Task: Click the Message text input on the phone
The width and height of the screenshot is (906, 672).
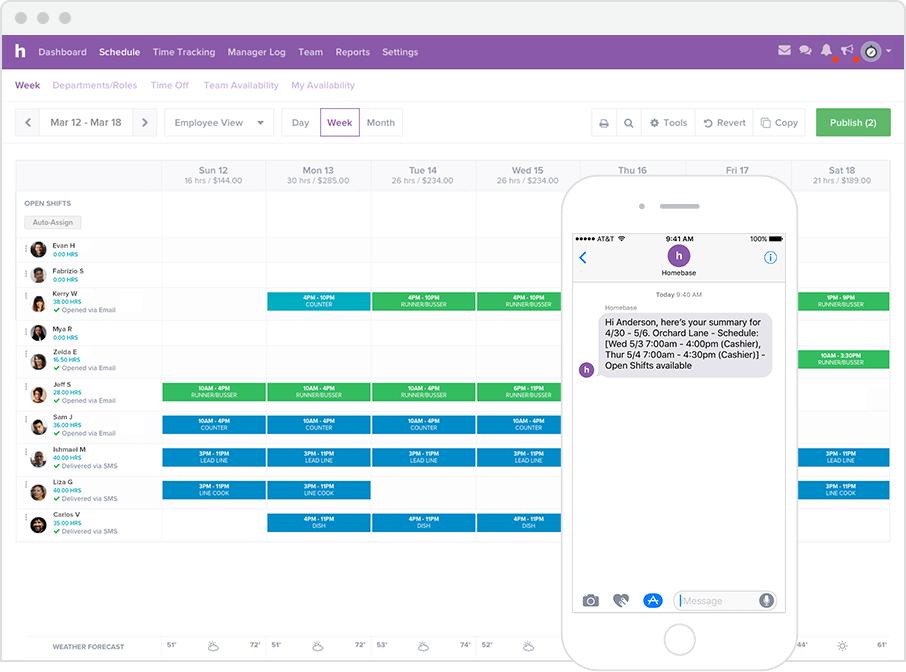Action: click(715, 600)
